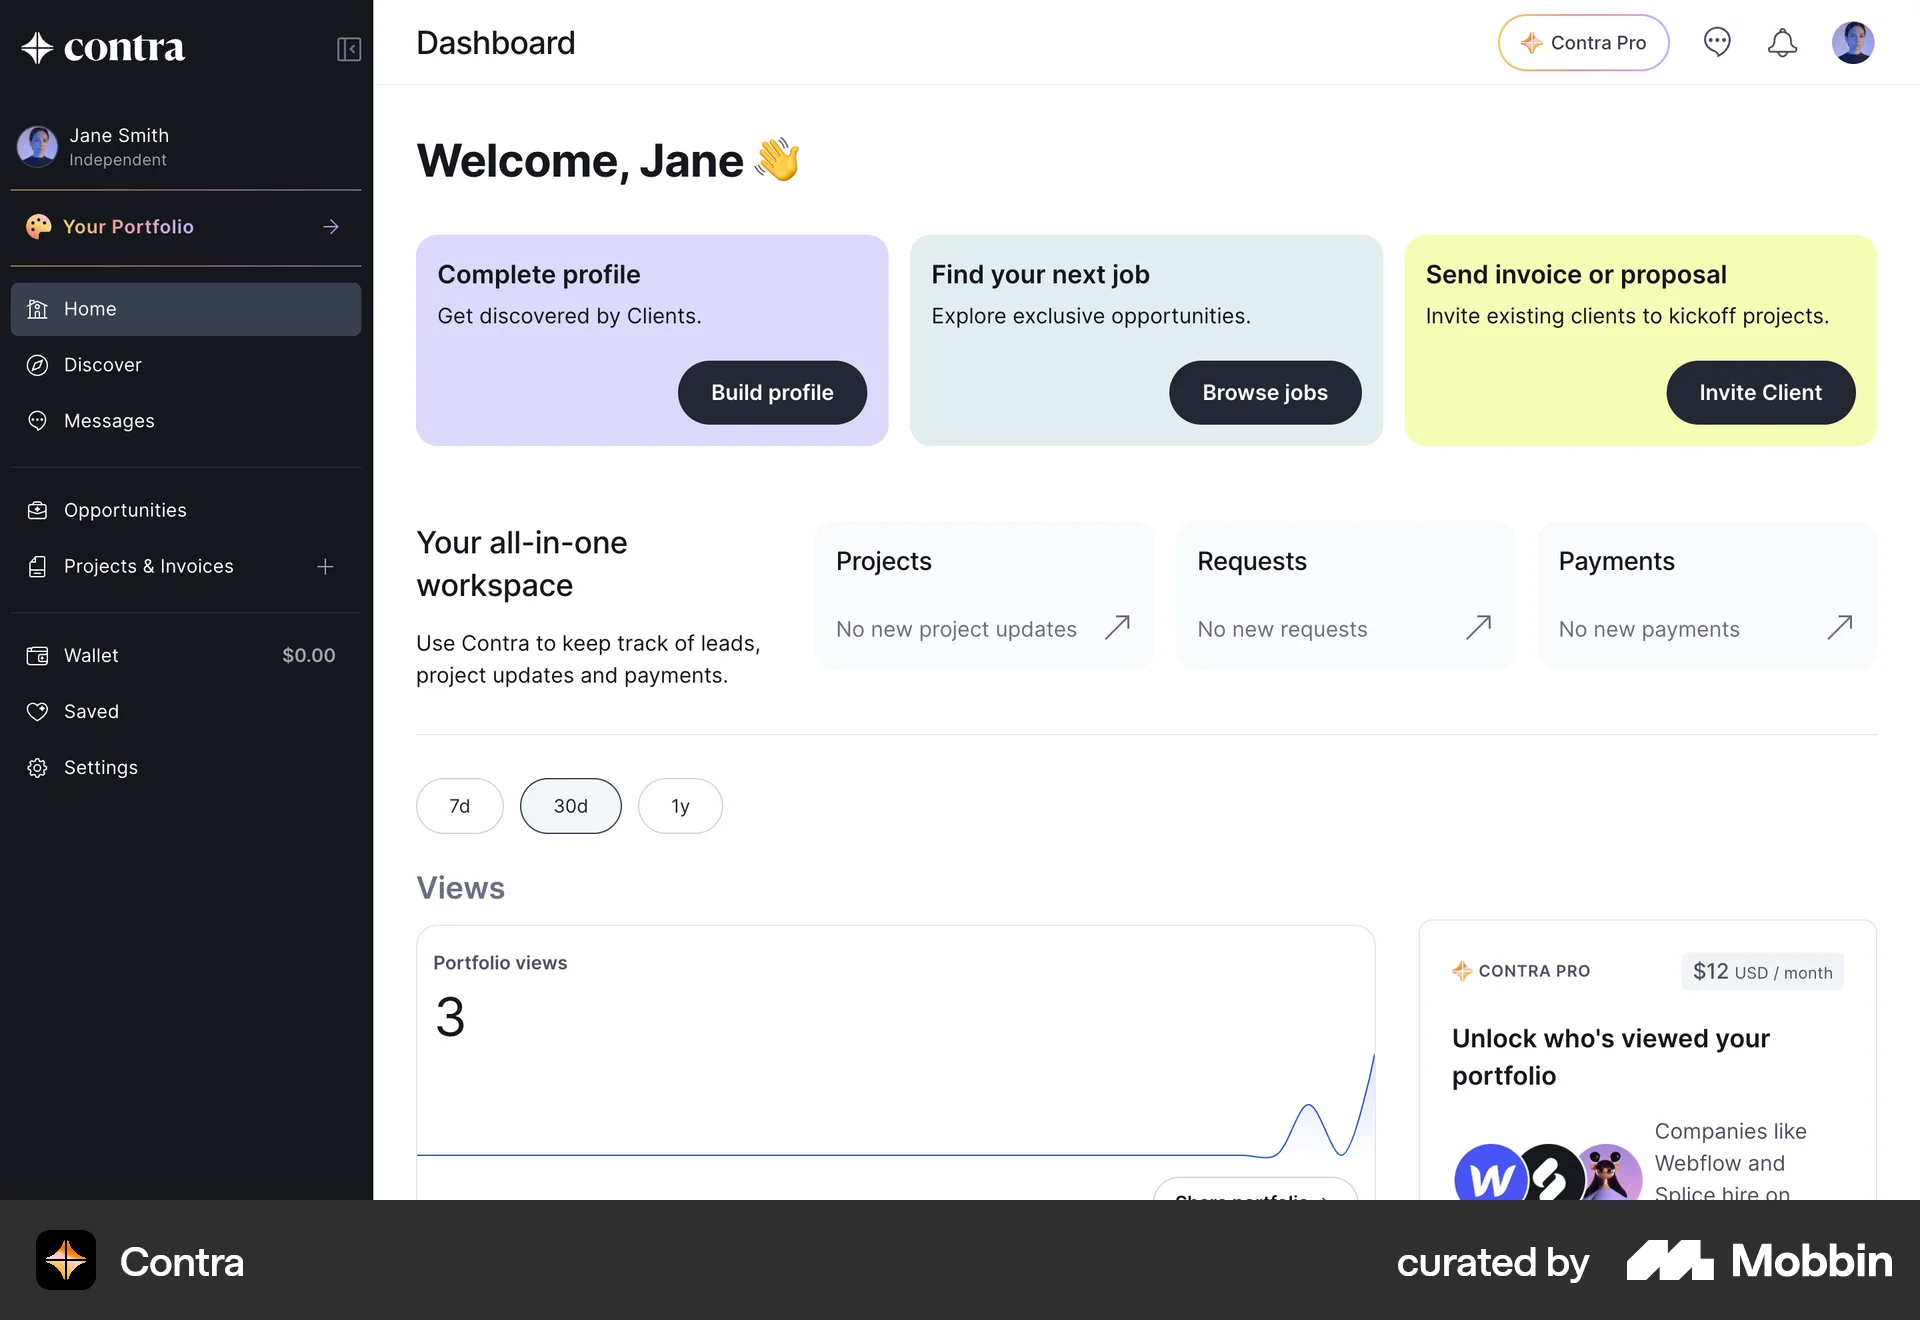Screen dimensions: 1920x1320
Task: Expand Payments section via arrow icon
Action: 1842,627
